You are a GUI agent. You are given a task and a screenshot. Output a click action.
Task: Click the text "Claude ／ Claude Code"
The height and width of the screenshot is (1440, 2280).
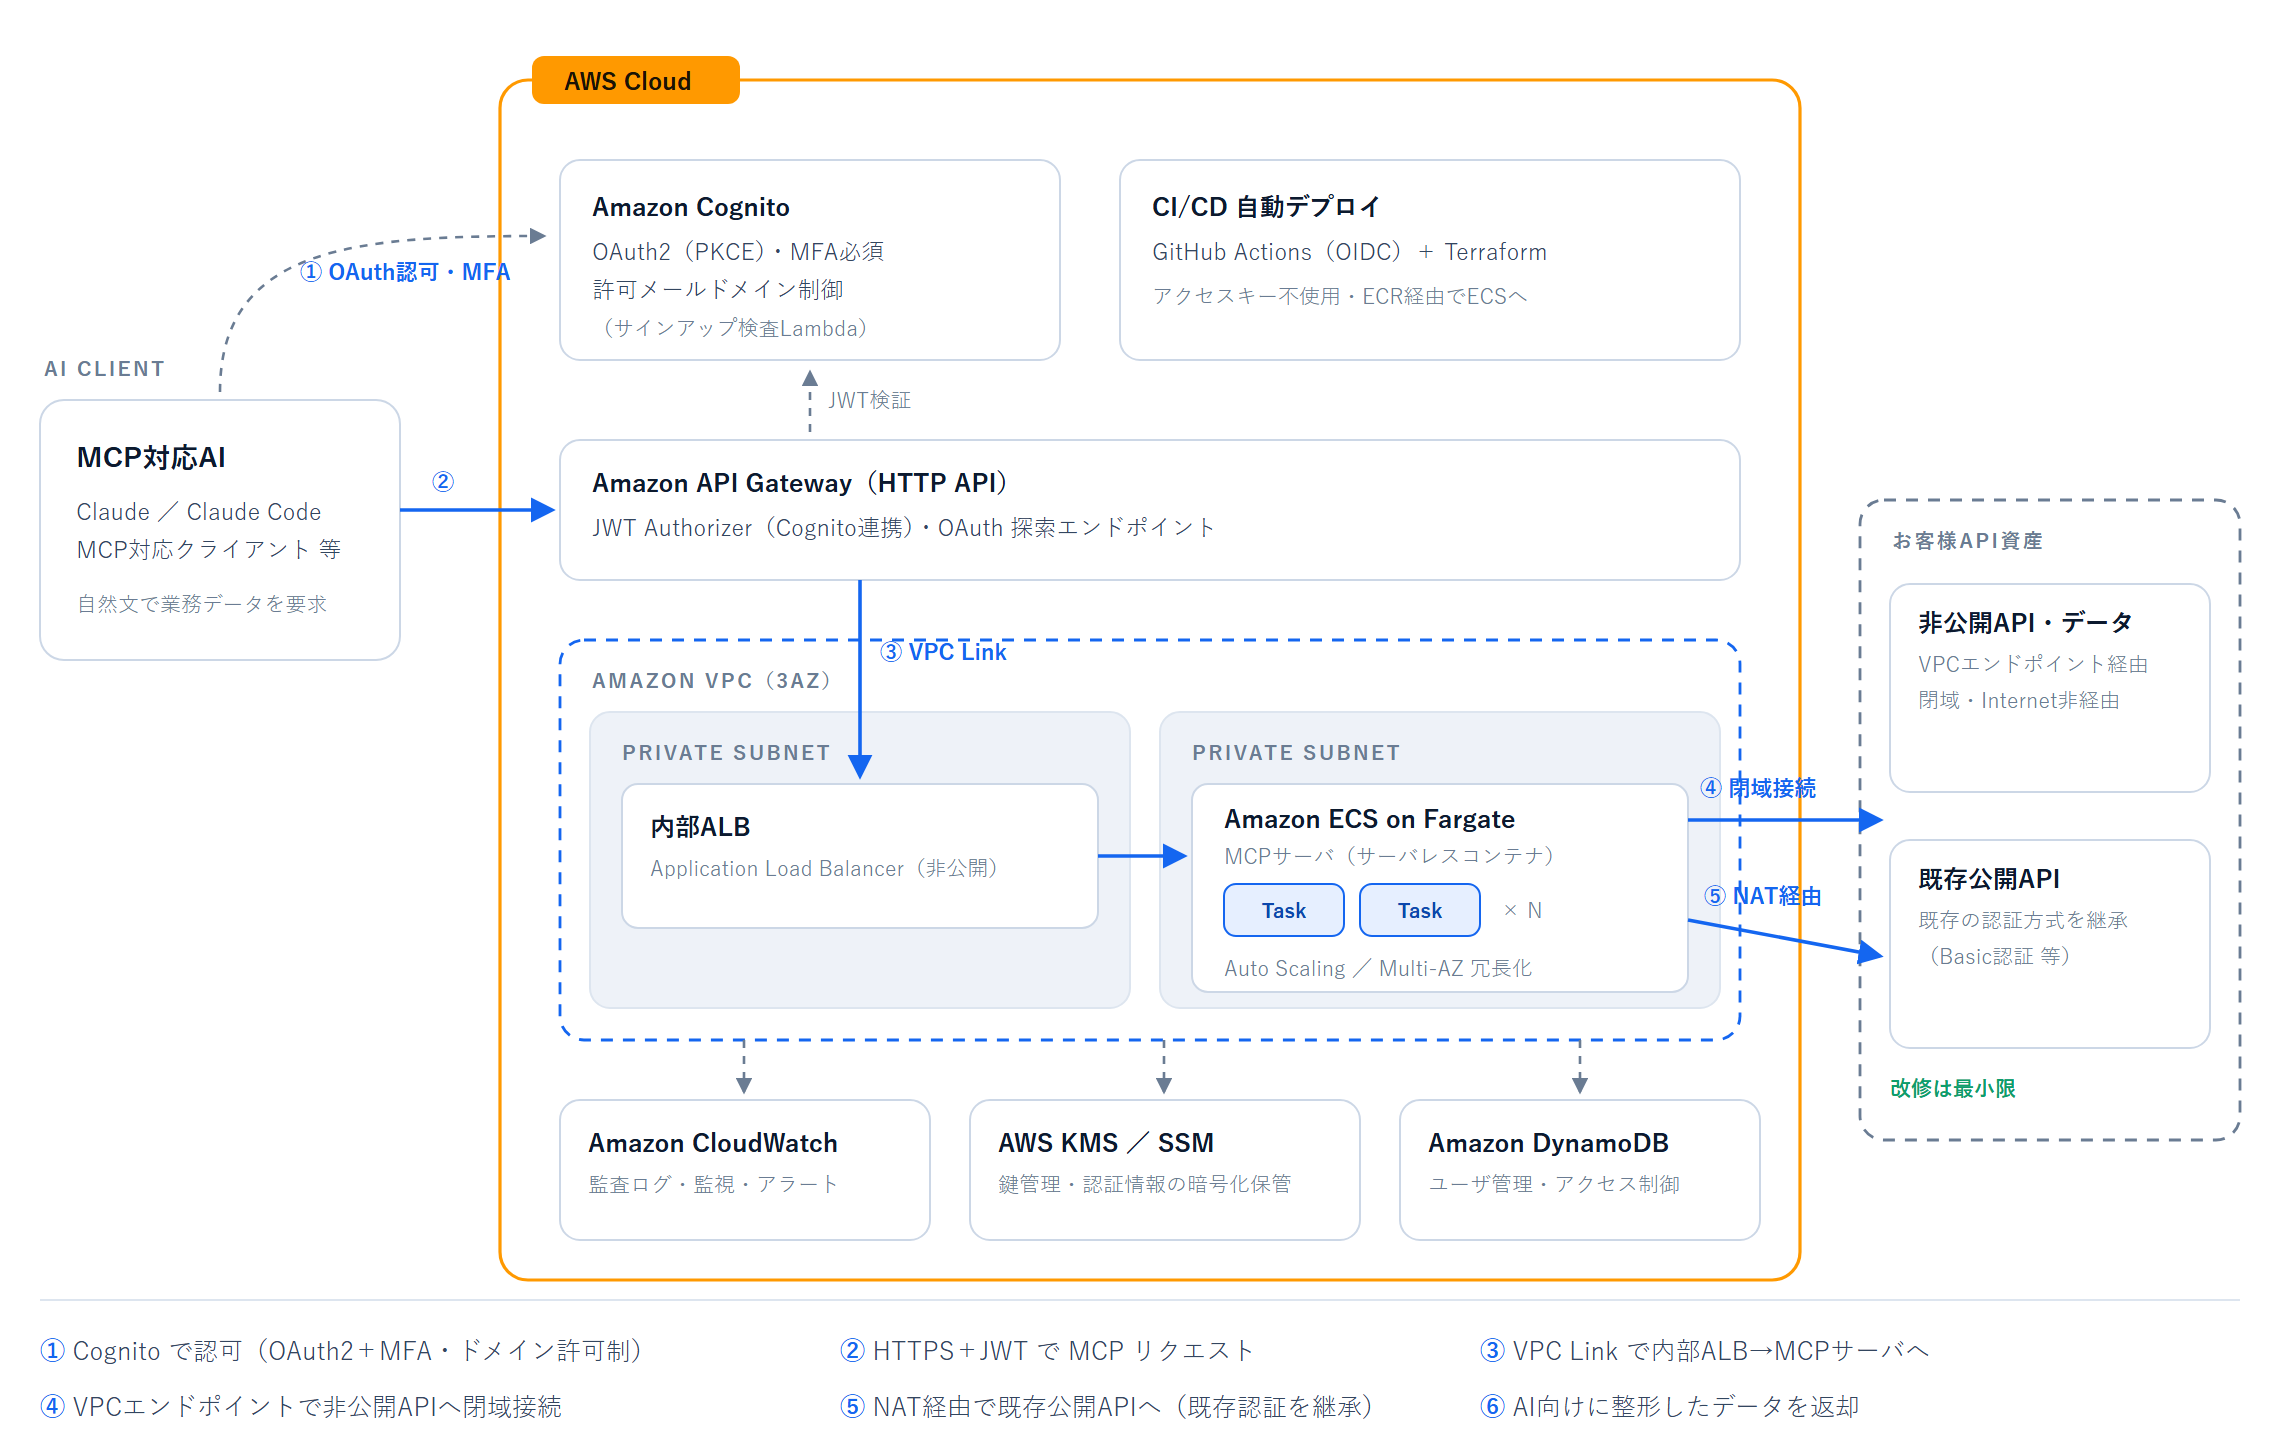pos(199,512)
